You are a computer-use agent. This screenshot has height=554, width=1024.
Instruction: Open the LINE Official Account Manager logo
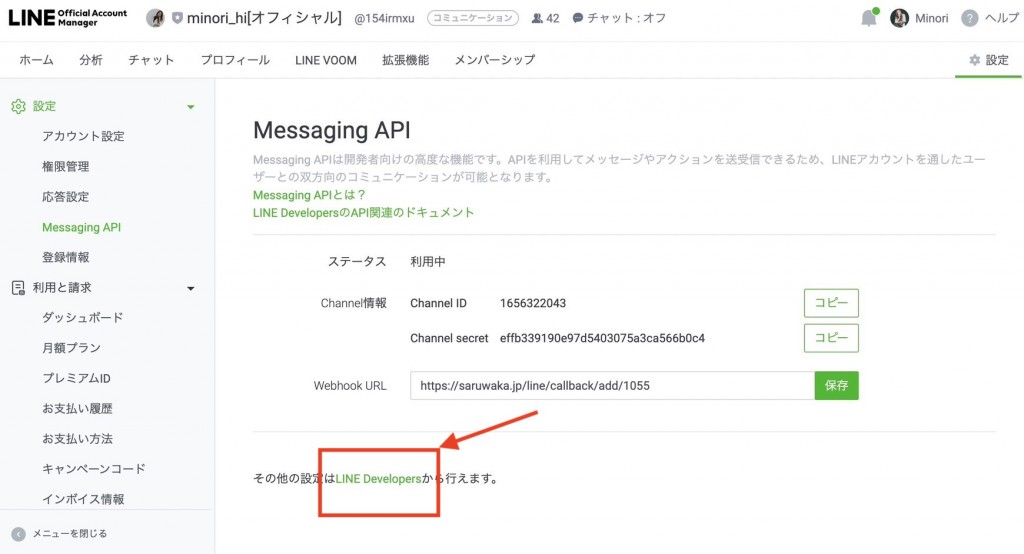click(x=68, y=18)
